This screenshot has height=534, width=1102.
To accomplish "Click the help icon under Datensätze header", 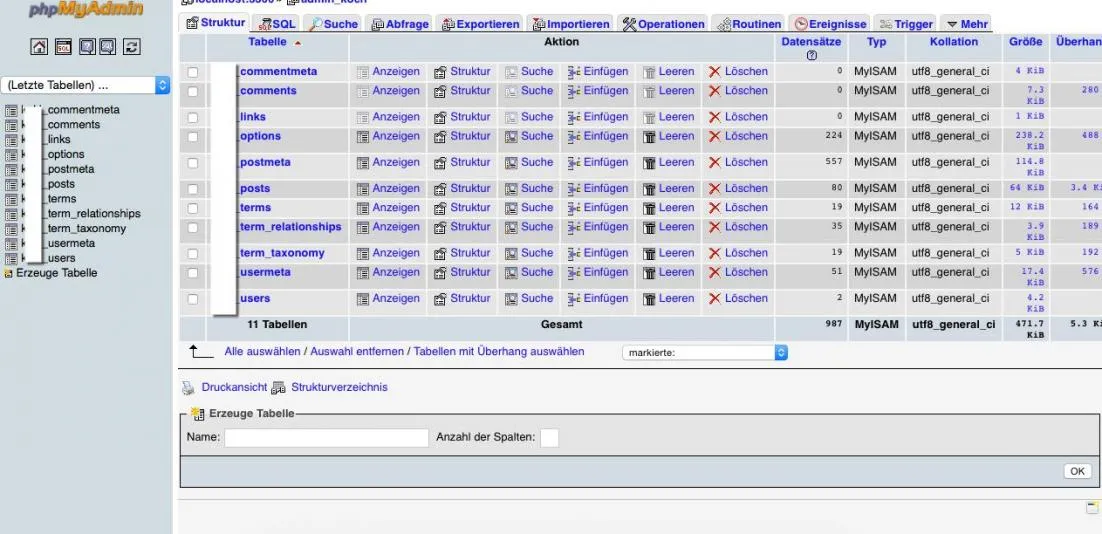I will click(x=812, y=56).
